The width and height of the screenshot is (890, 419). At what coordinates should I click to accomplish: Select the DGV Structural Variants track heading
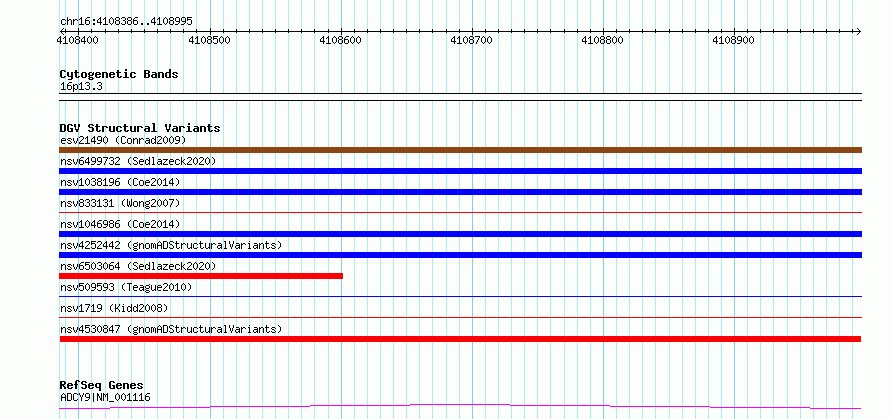(140, 128)
